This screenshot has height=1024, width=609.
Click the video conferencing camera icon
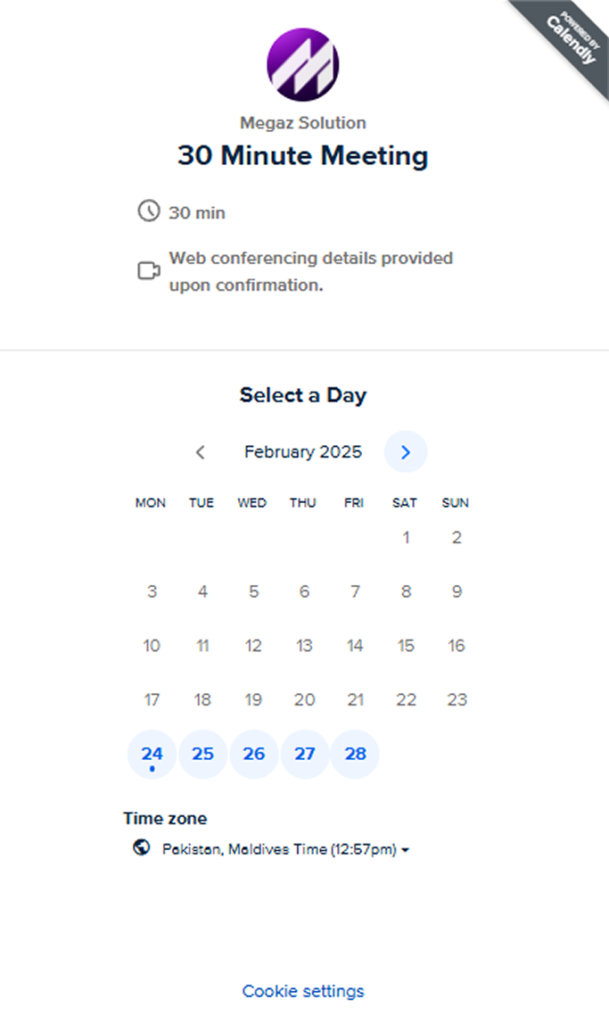click(x=149, y=271)
